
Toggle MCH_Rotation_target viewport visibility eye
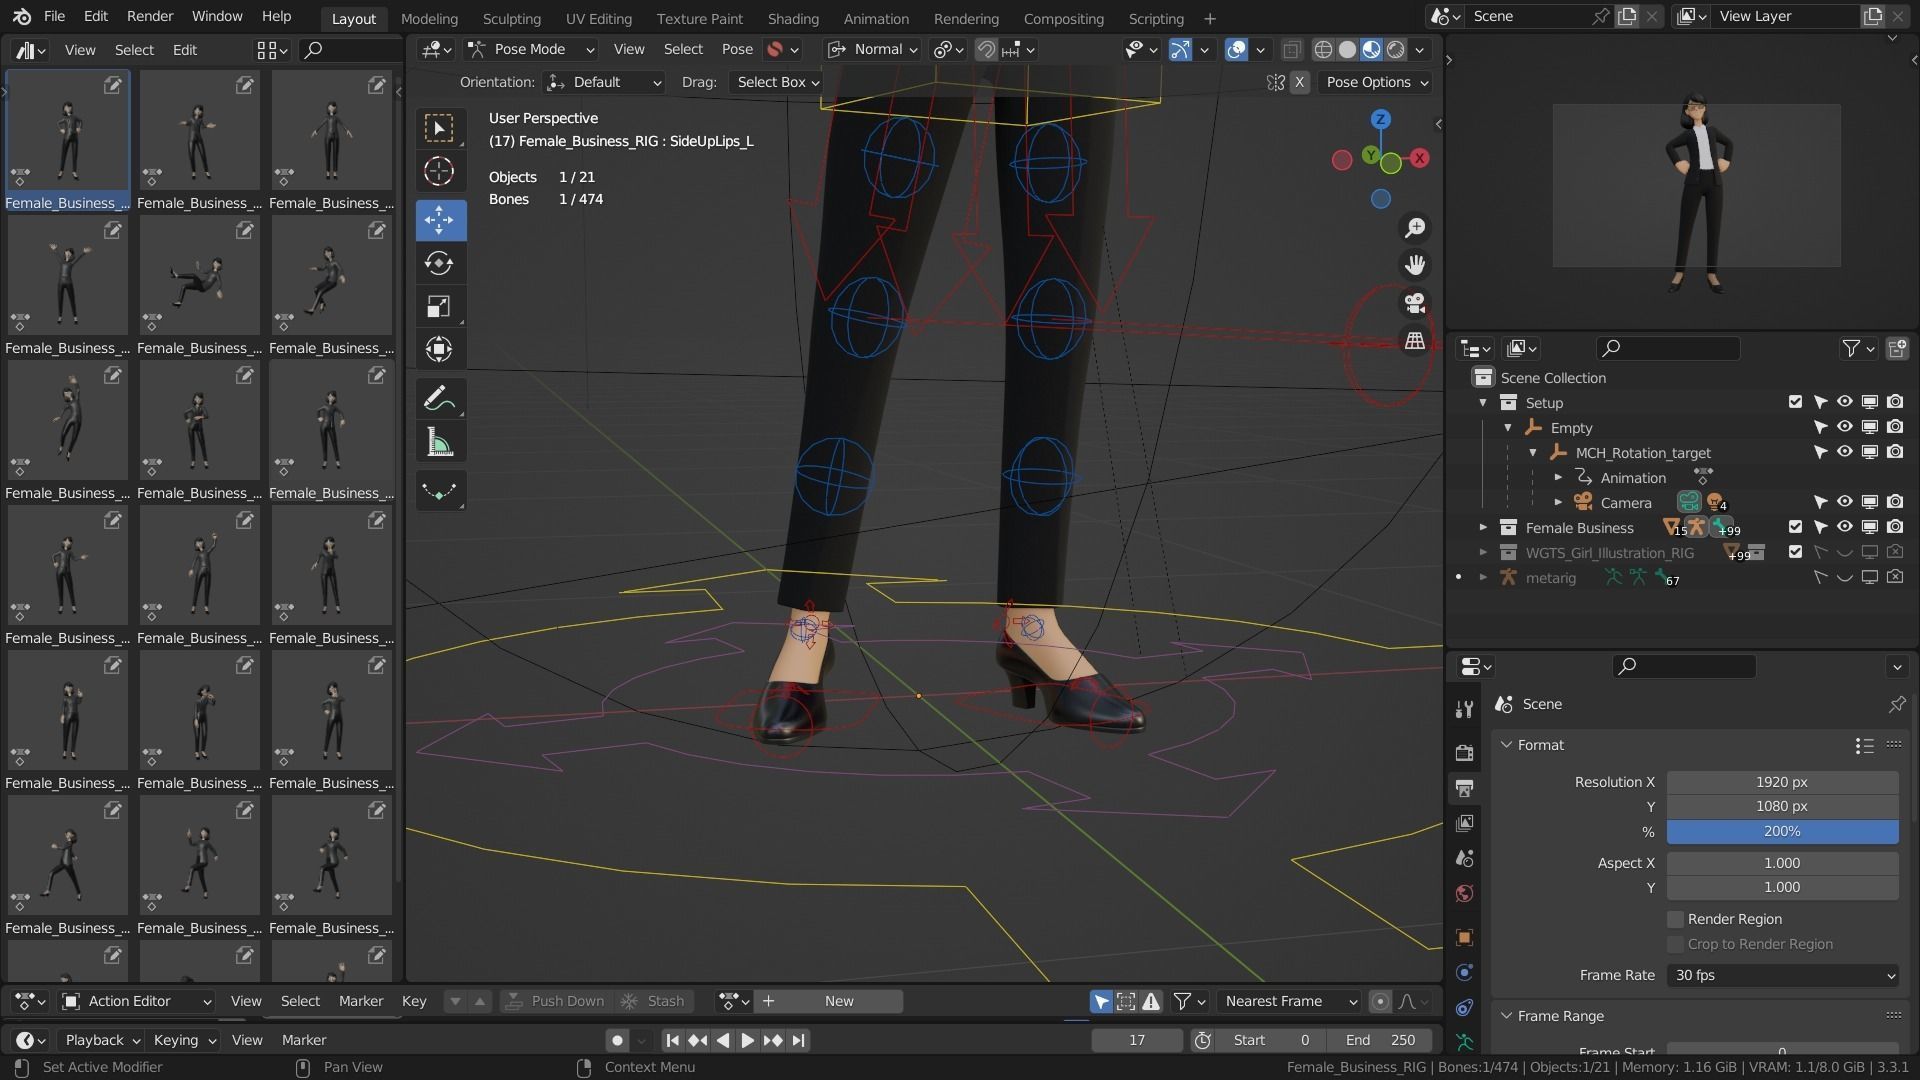tap(1844, 452)
